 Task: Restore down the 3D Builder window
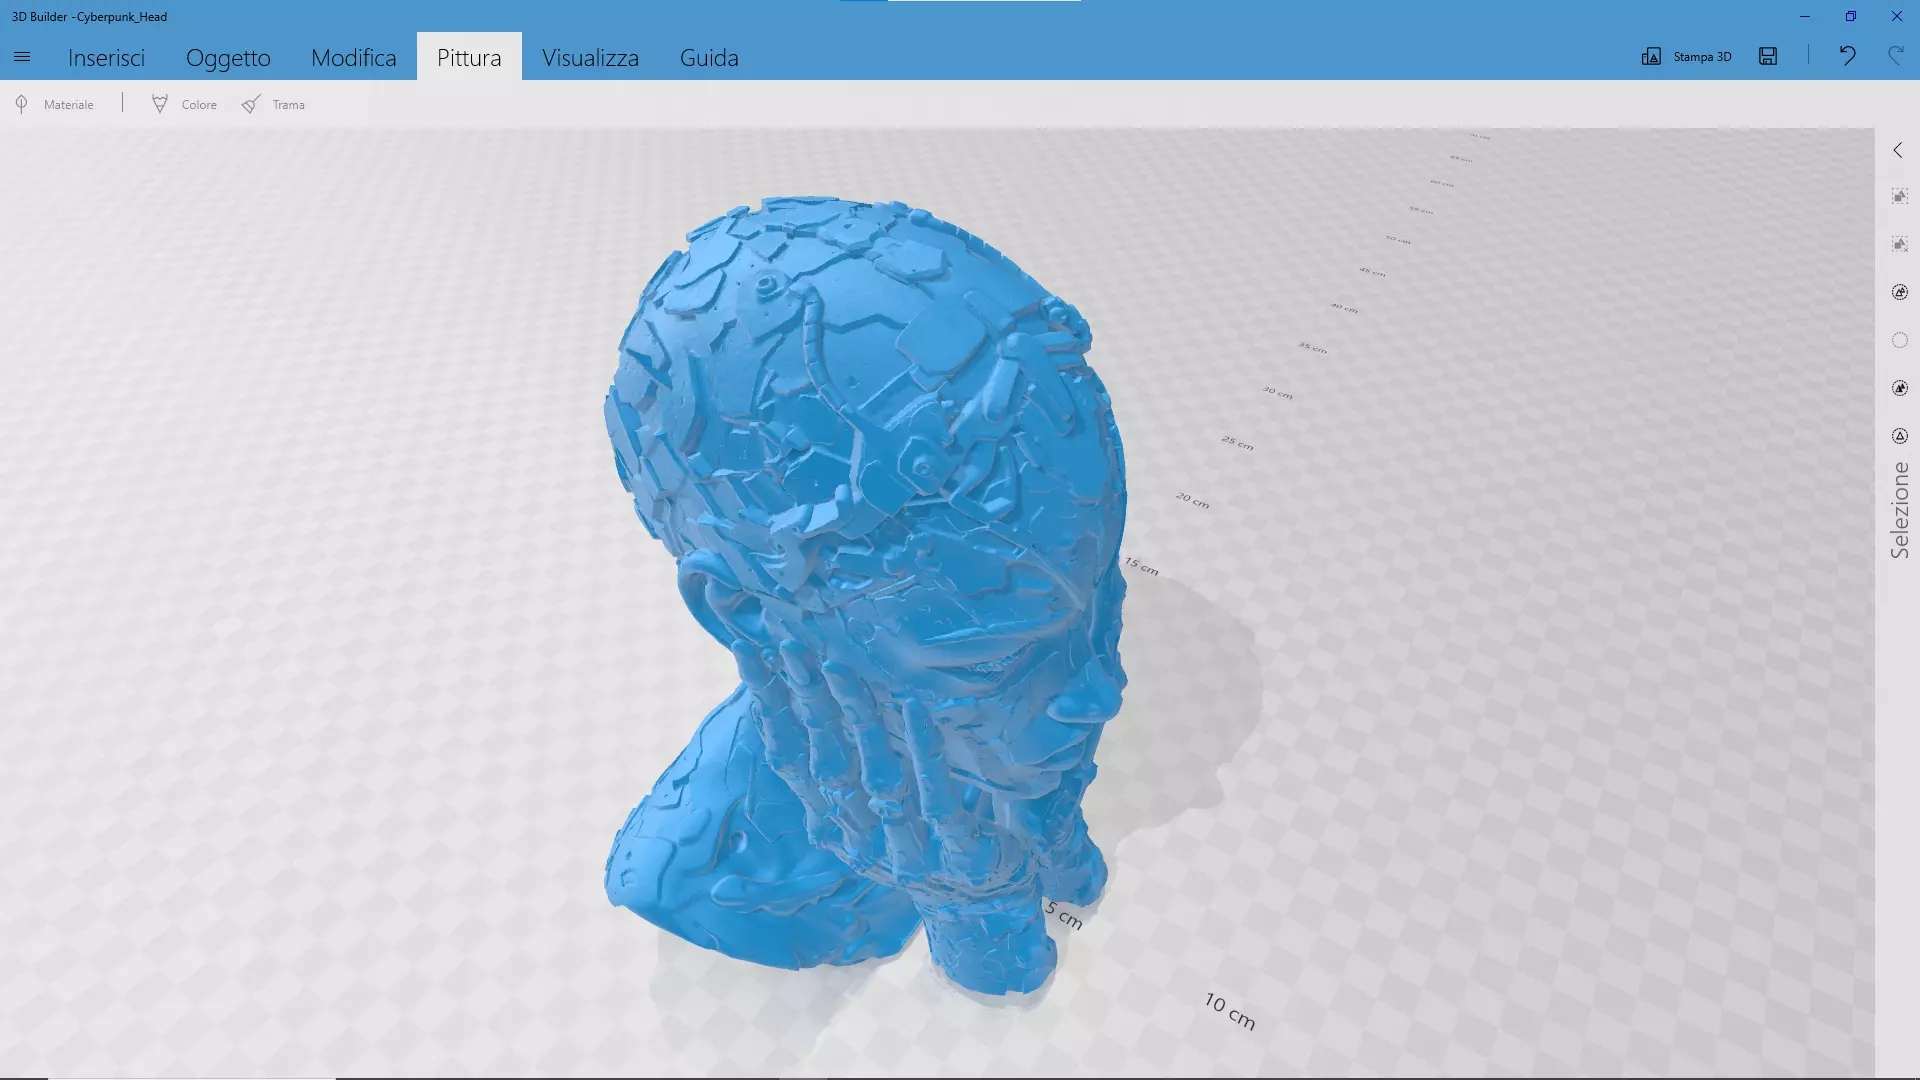(1851, 16)
